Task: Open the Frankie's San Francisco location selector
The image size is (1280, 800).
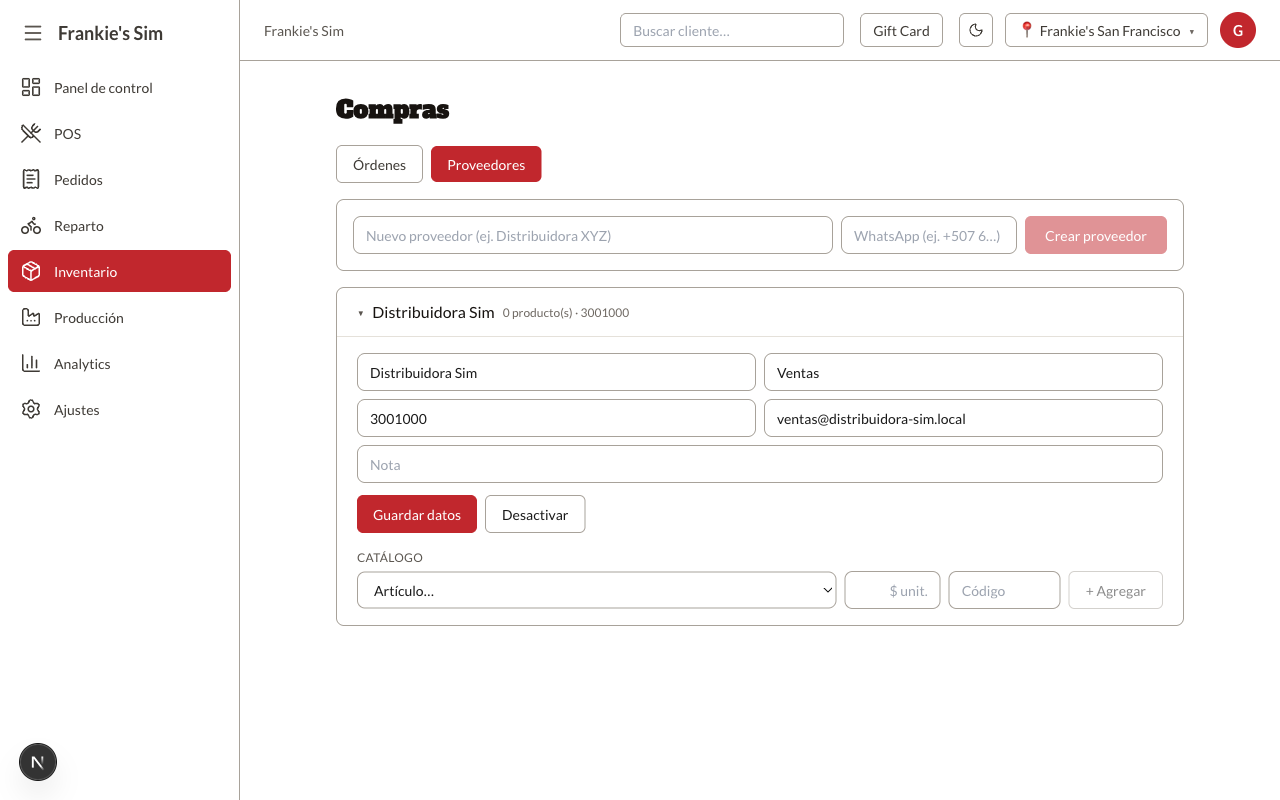Action: point(1106,30)
